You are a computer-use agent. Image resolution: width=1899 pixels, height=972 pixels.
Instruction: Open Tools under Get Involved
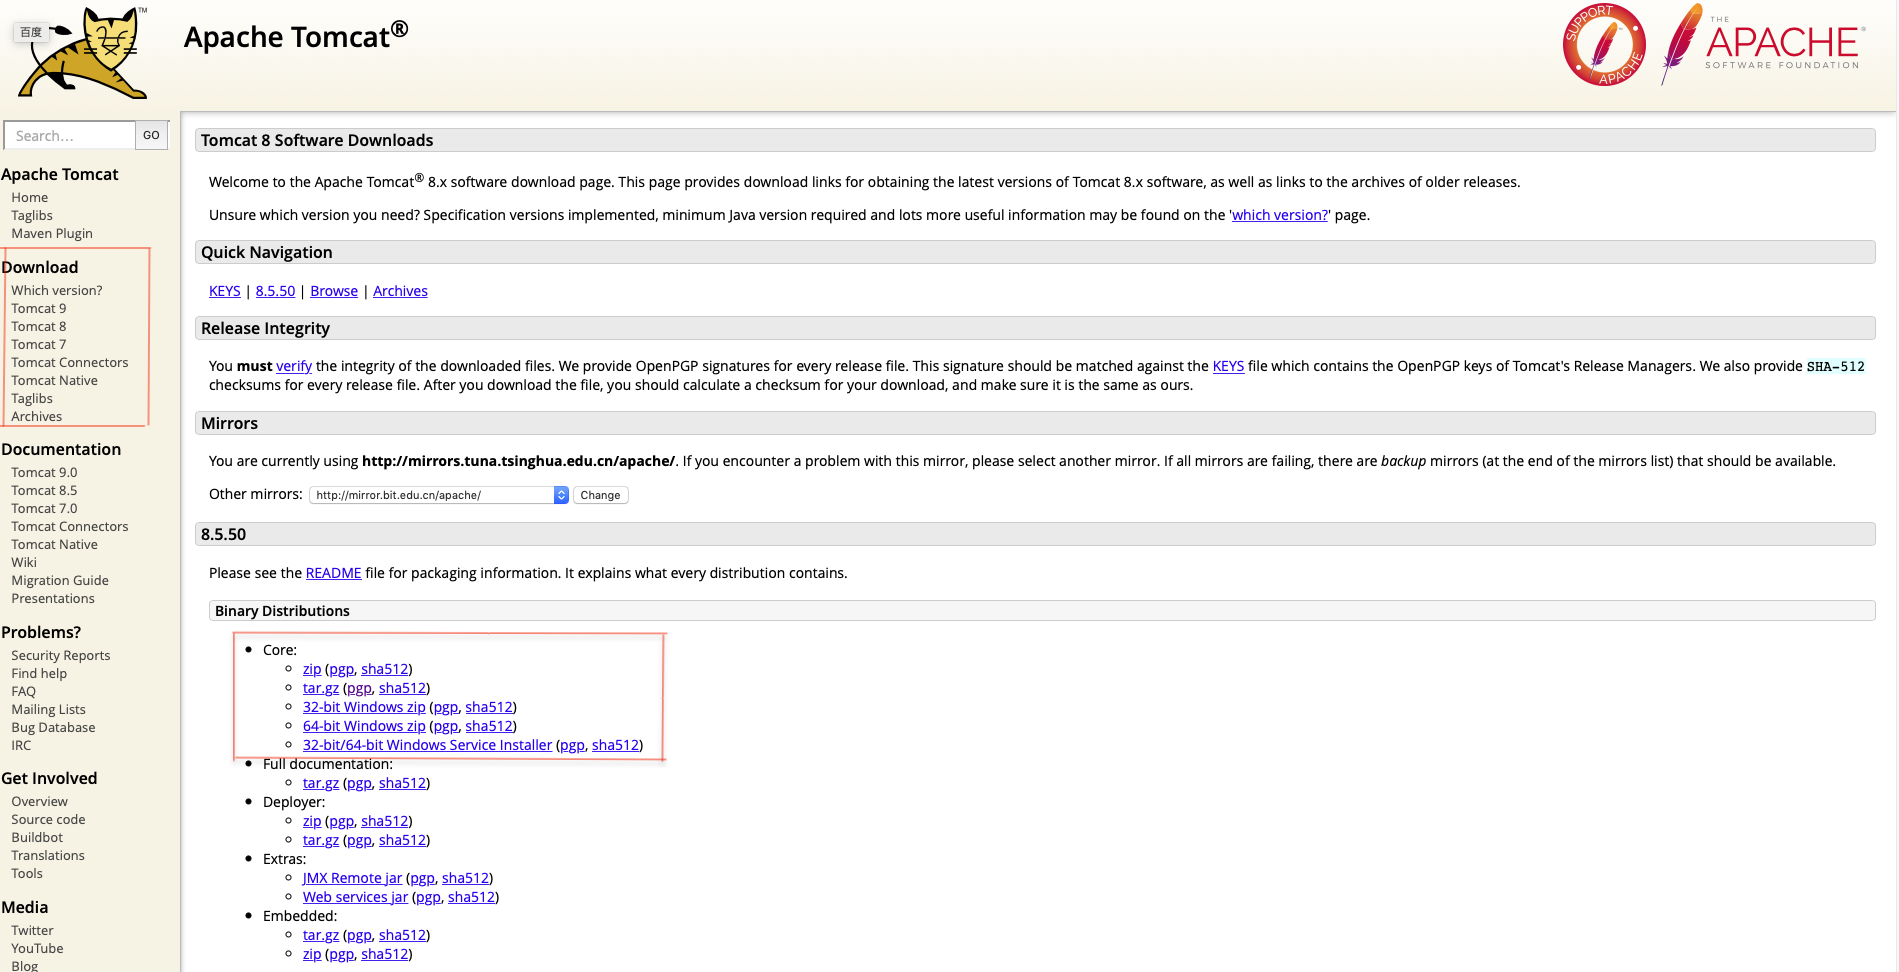[27, 873]
